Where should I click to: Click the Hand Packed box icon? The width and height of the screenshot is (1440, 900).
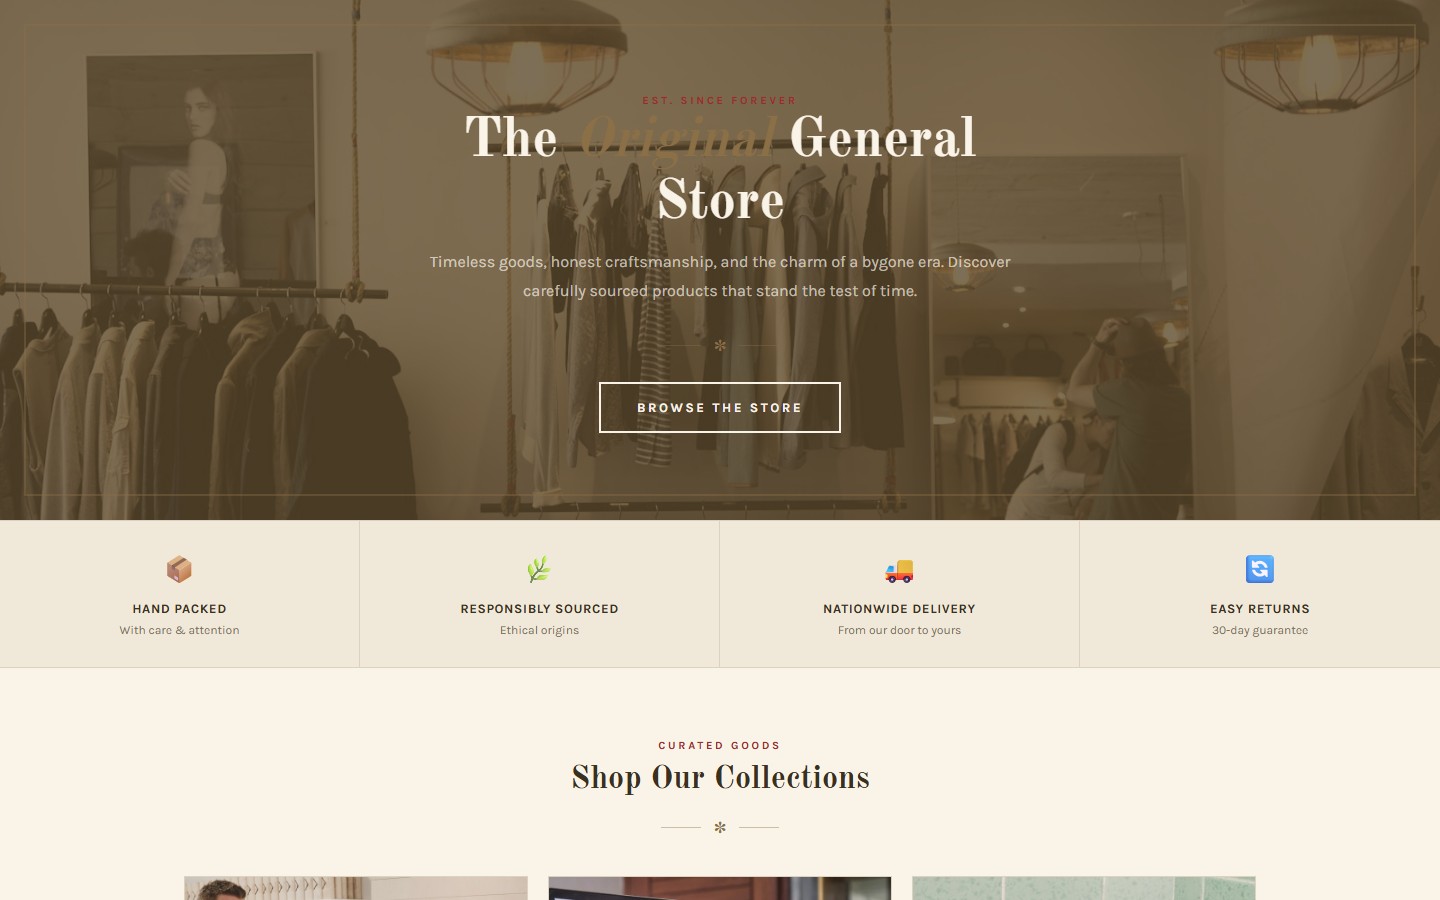pyautogui.click(x=179, y=569)
